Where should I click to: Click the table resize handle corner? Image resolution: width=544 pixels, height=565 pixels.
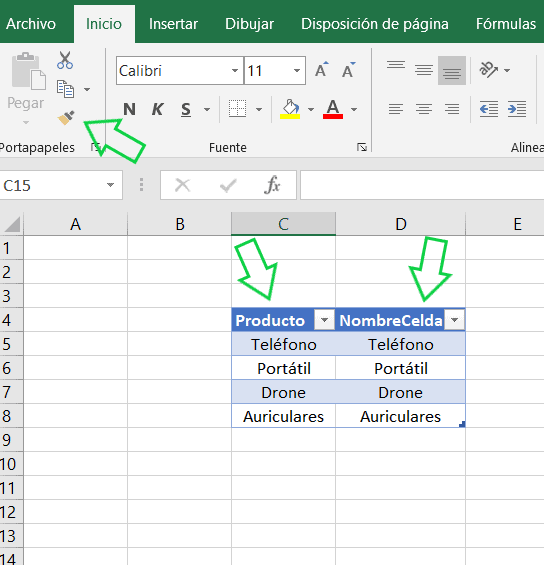tap(462, 424)
